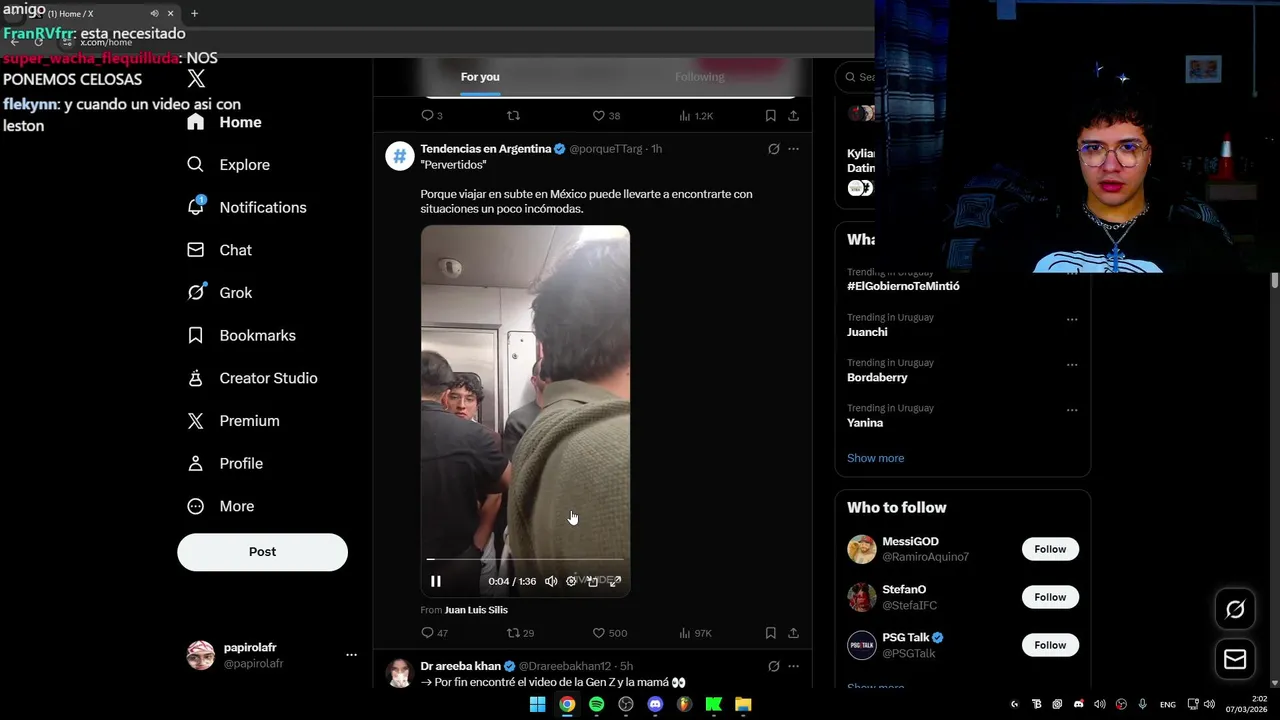Open Grok actions on Tendencias post
This screenshot has width=1280, height=720.
773,149
